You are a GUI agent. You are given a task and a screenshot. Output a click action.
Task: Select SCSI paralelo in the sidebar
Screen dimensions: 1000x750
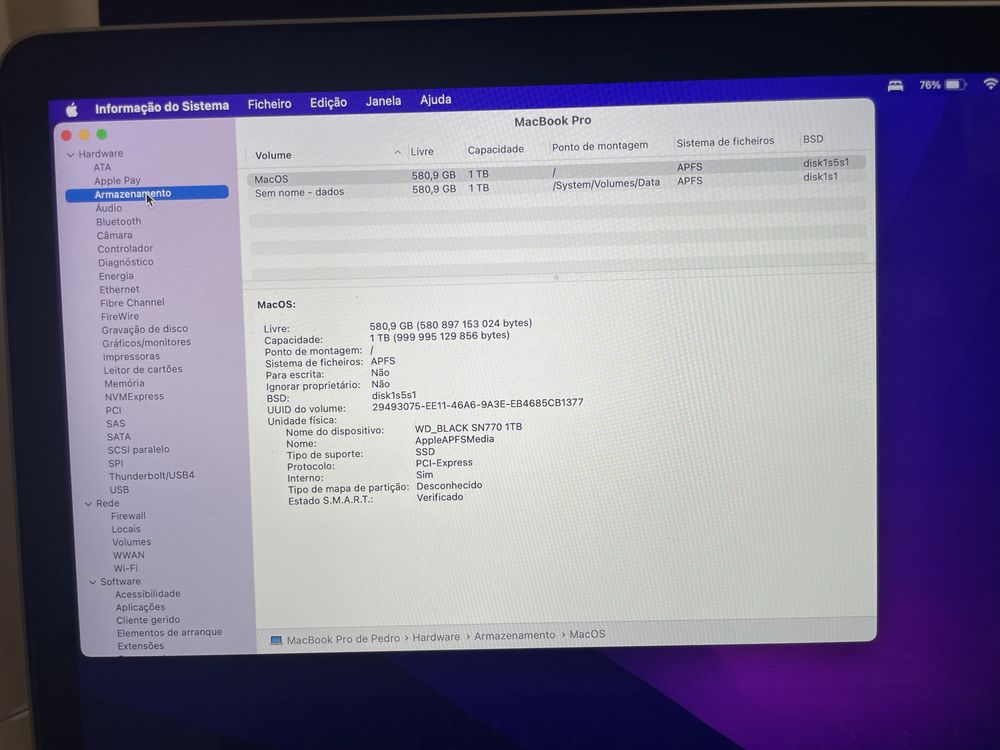click(138, 450)
